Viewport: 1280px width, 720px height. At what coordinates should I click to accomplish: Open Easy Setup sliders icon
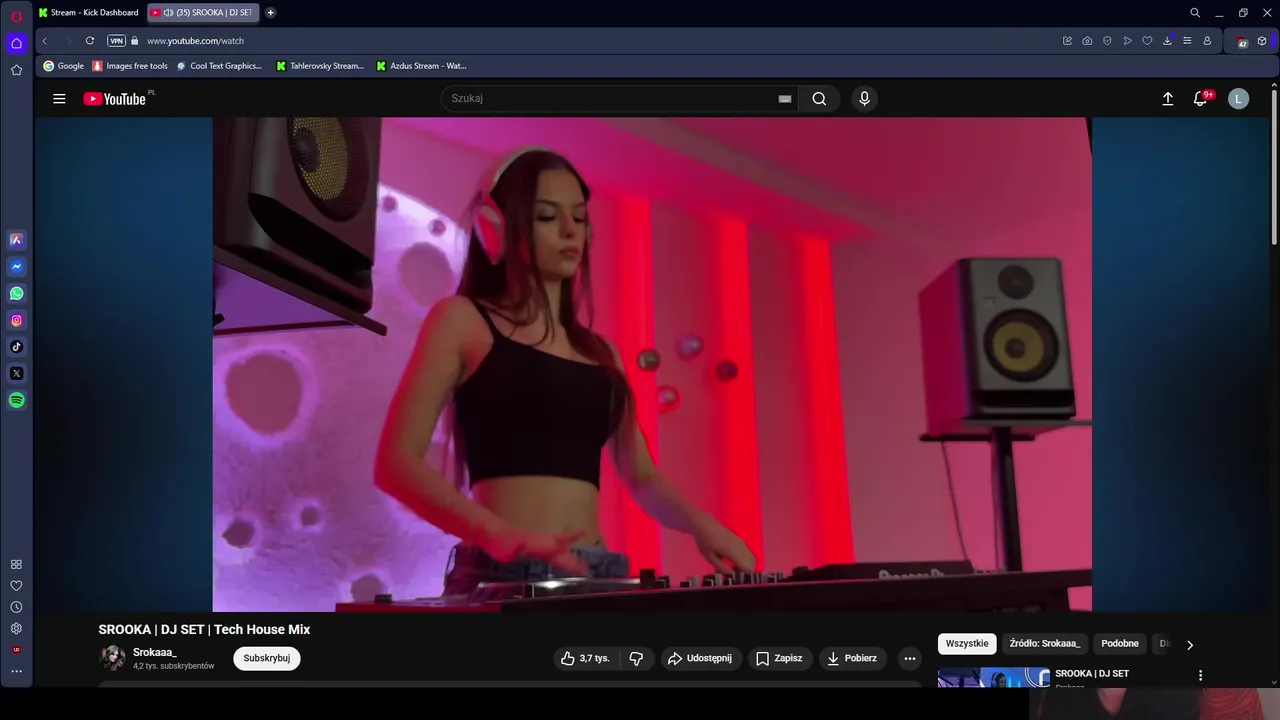click(1187, 41)
